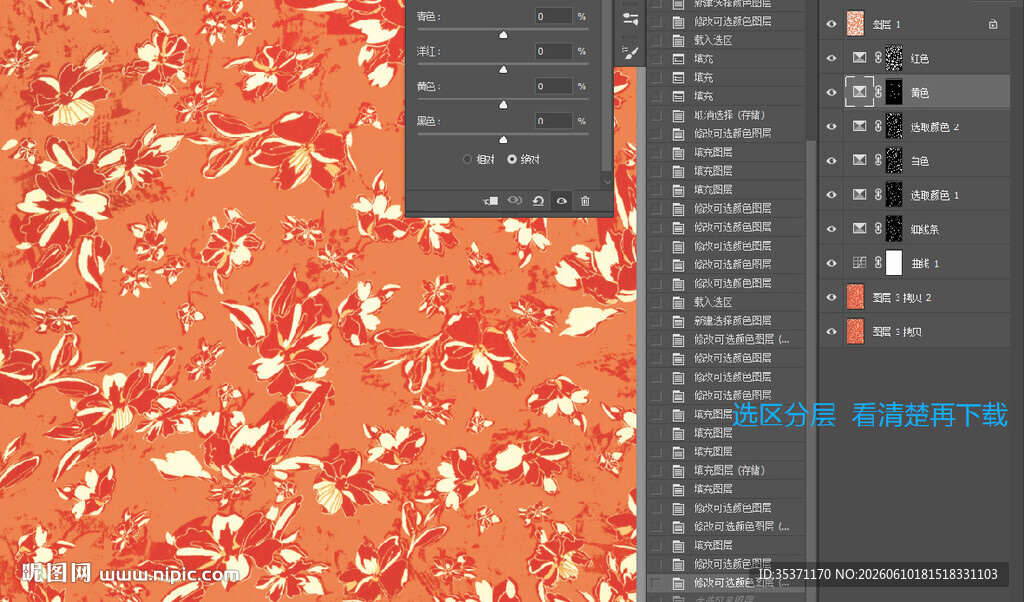Viewport: 1024px width, 602px height.
Task: Click selective color icon of 红色 layer
Action: (859, 58)
